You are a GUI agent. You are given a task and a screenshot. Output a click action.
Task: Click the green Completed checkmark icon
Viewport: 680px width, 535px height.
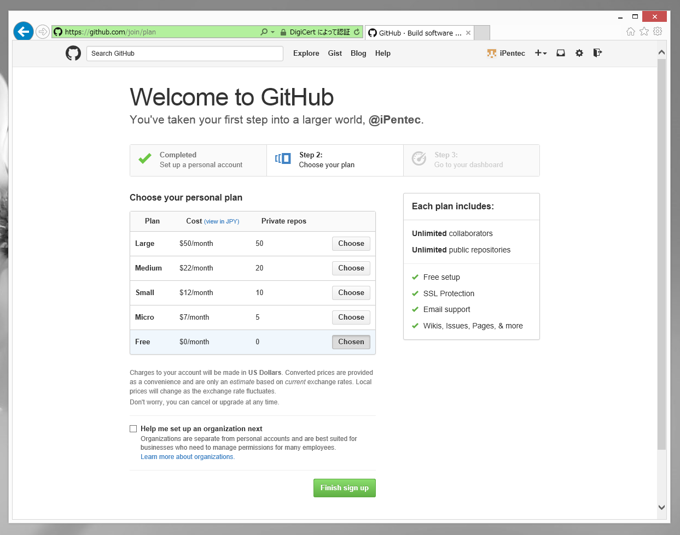145,159
